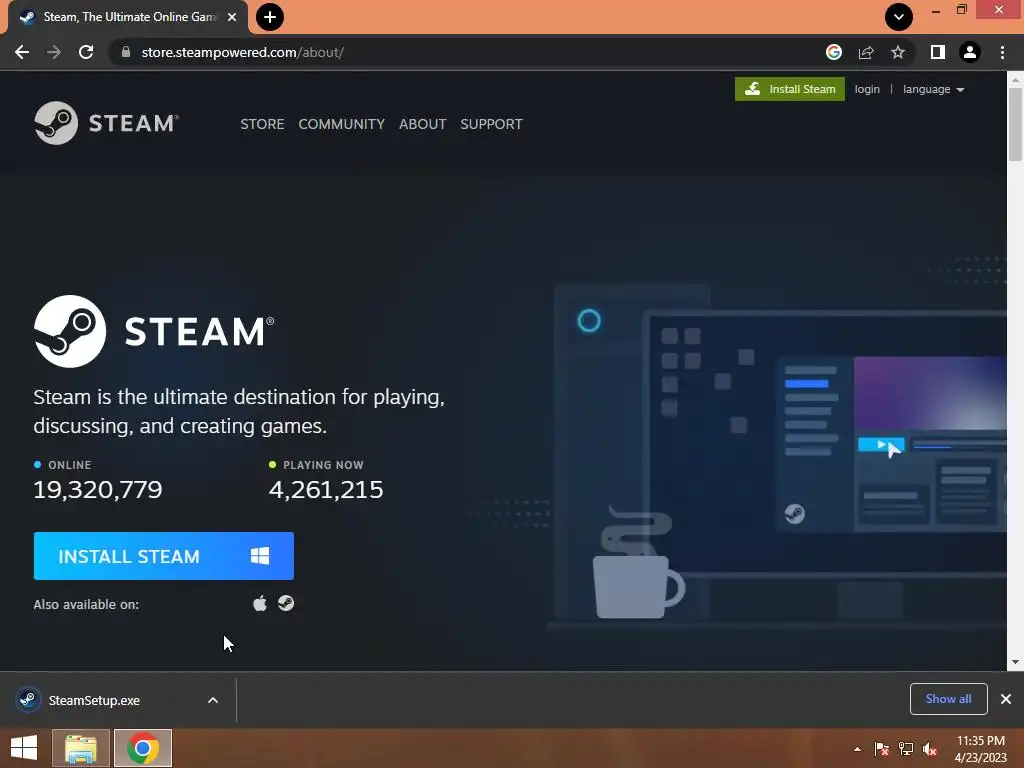Viewport: 1024px width, 768px height.
Task: Click the playing now count 4,261,215
Action: pos(326,489)
